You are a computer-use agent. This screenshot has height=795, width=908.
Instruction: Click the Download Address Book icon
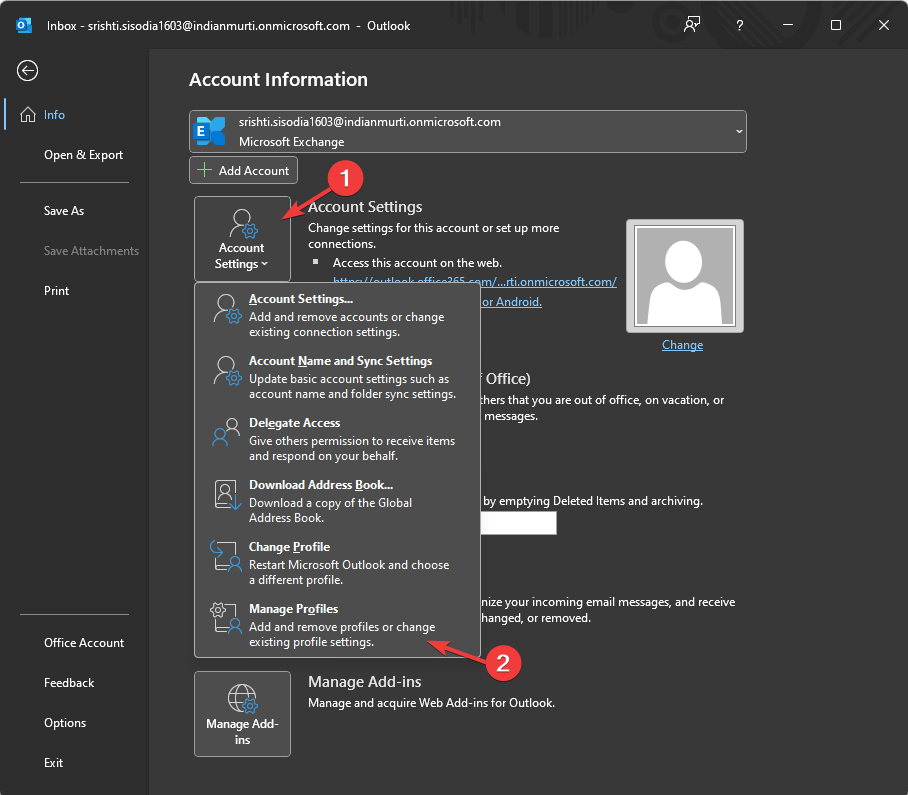tap(226, 494)
